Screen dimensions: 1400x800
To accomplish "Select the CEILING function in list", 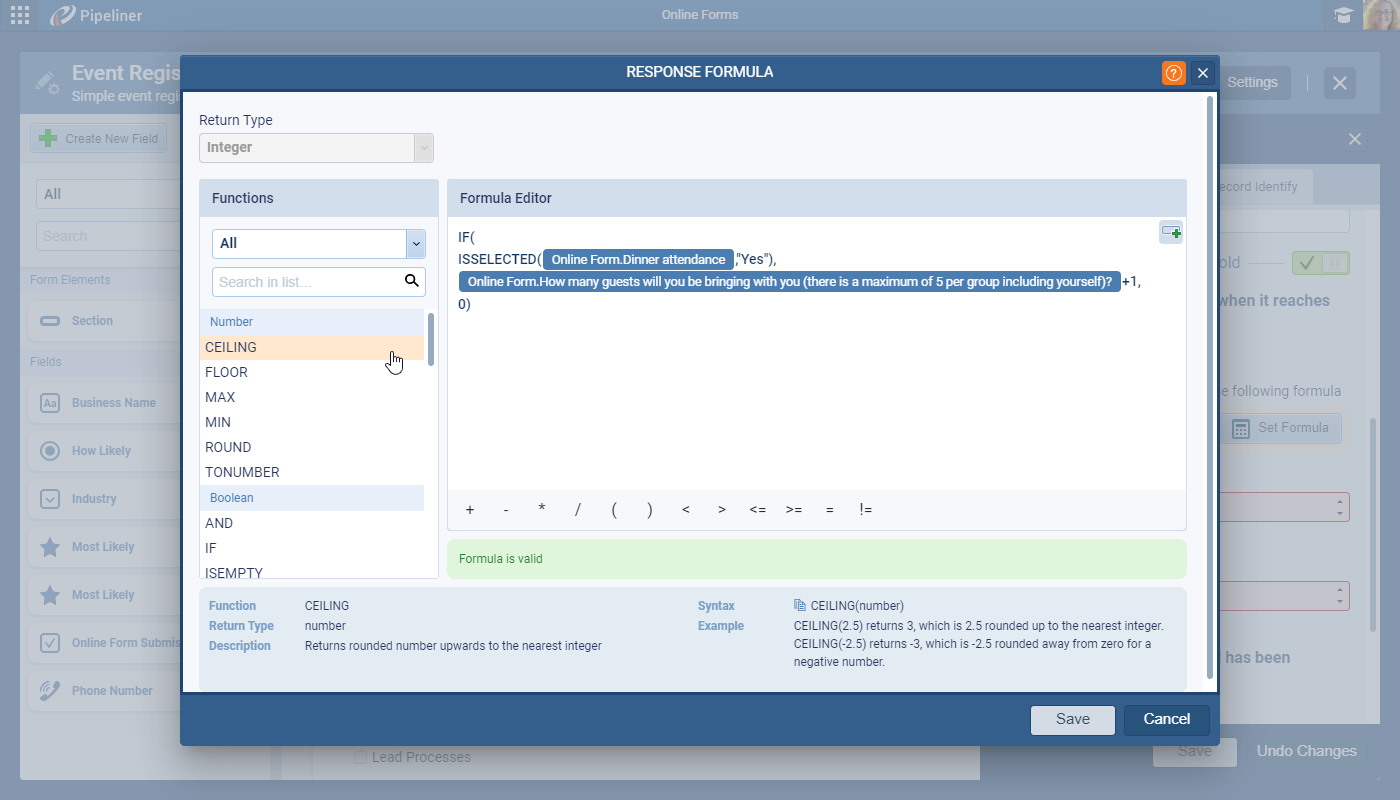I will (x=231, y=348).
